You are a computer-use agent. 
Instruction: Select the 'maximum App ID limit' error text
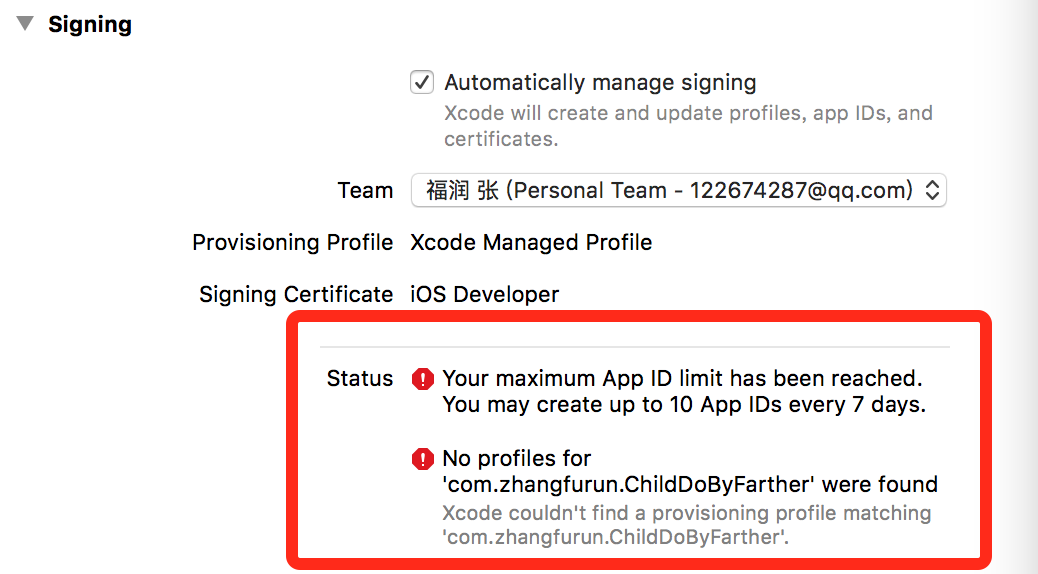[681, 379]
